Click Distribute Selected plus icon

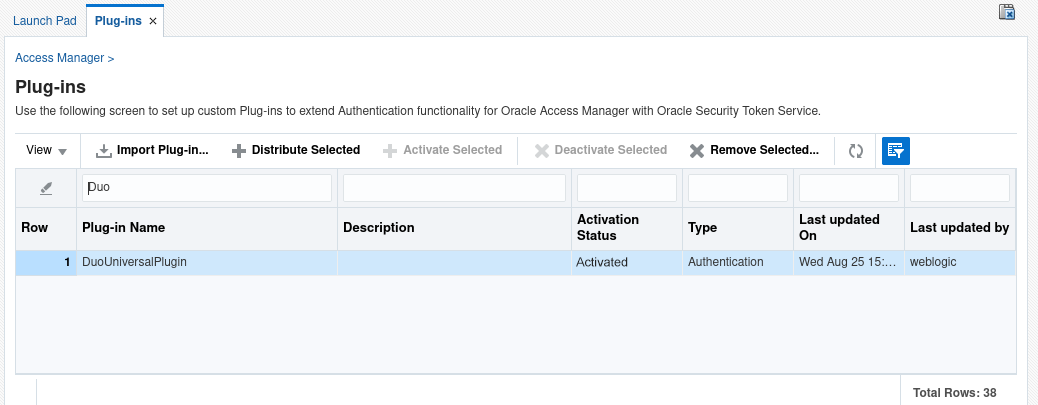click(238, 151)
